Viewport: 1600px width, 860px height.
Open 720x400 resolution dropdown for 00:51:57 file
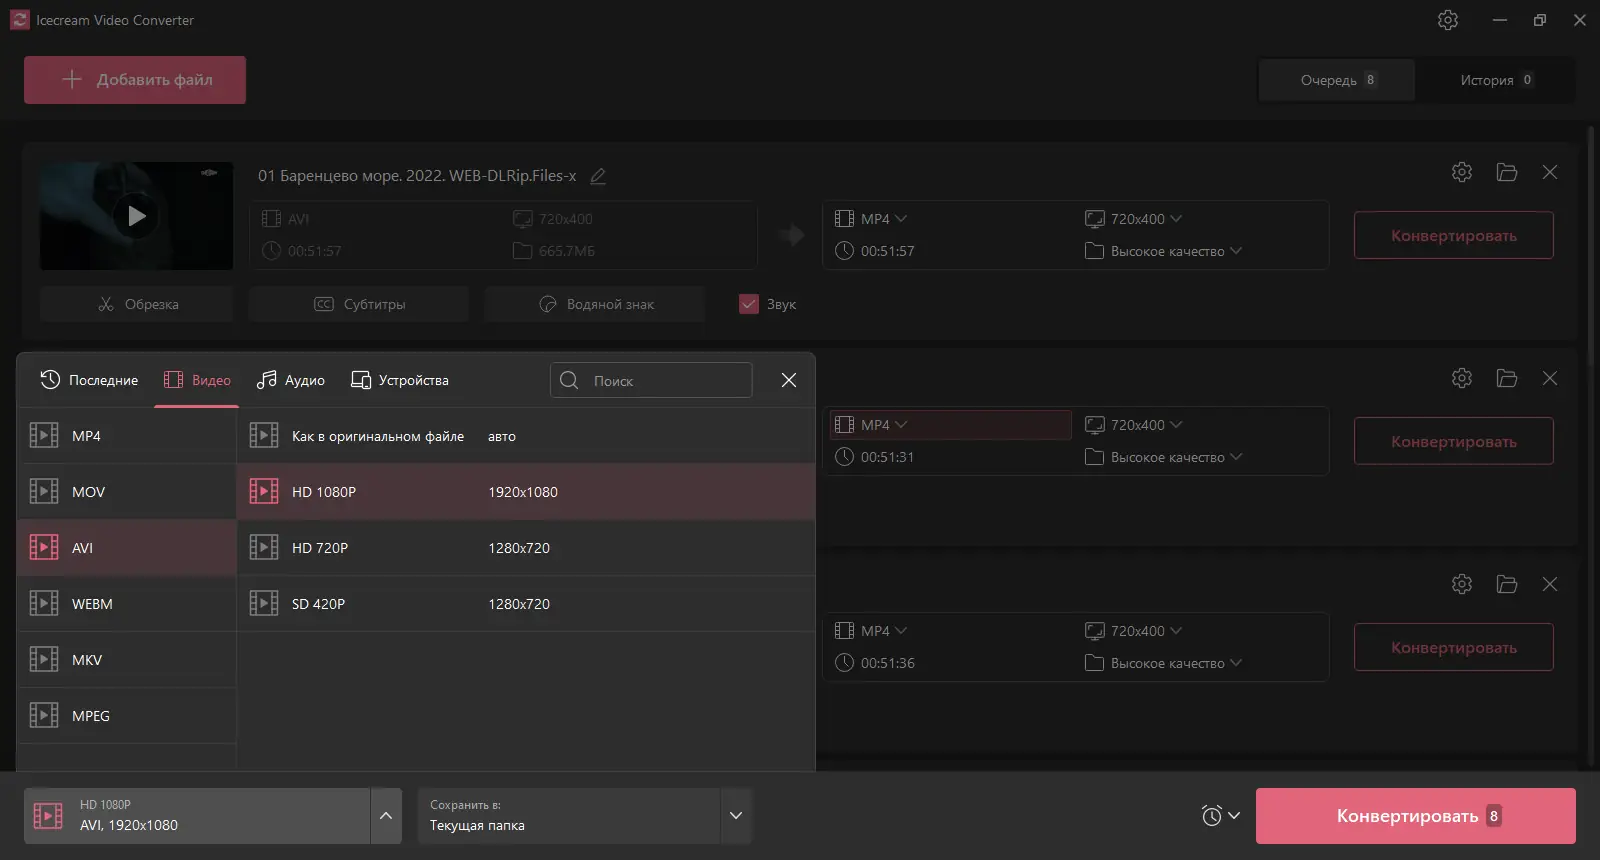point(1134,219)
